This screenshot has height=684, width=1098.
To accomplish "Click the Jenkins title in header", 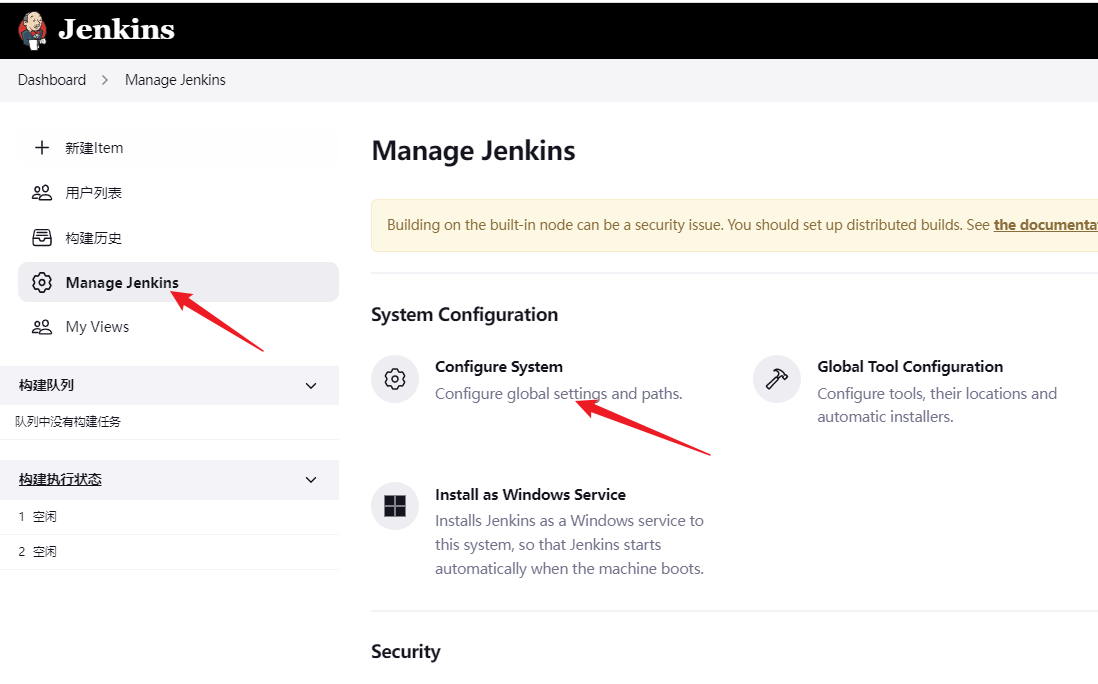I will (x=116, y=29).
